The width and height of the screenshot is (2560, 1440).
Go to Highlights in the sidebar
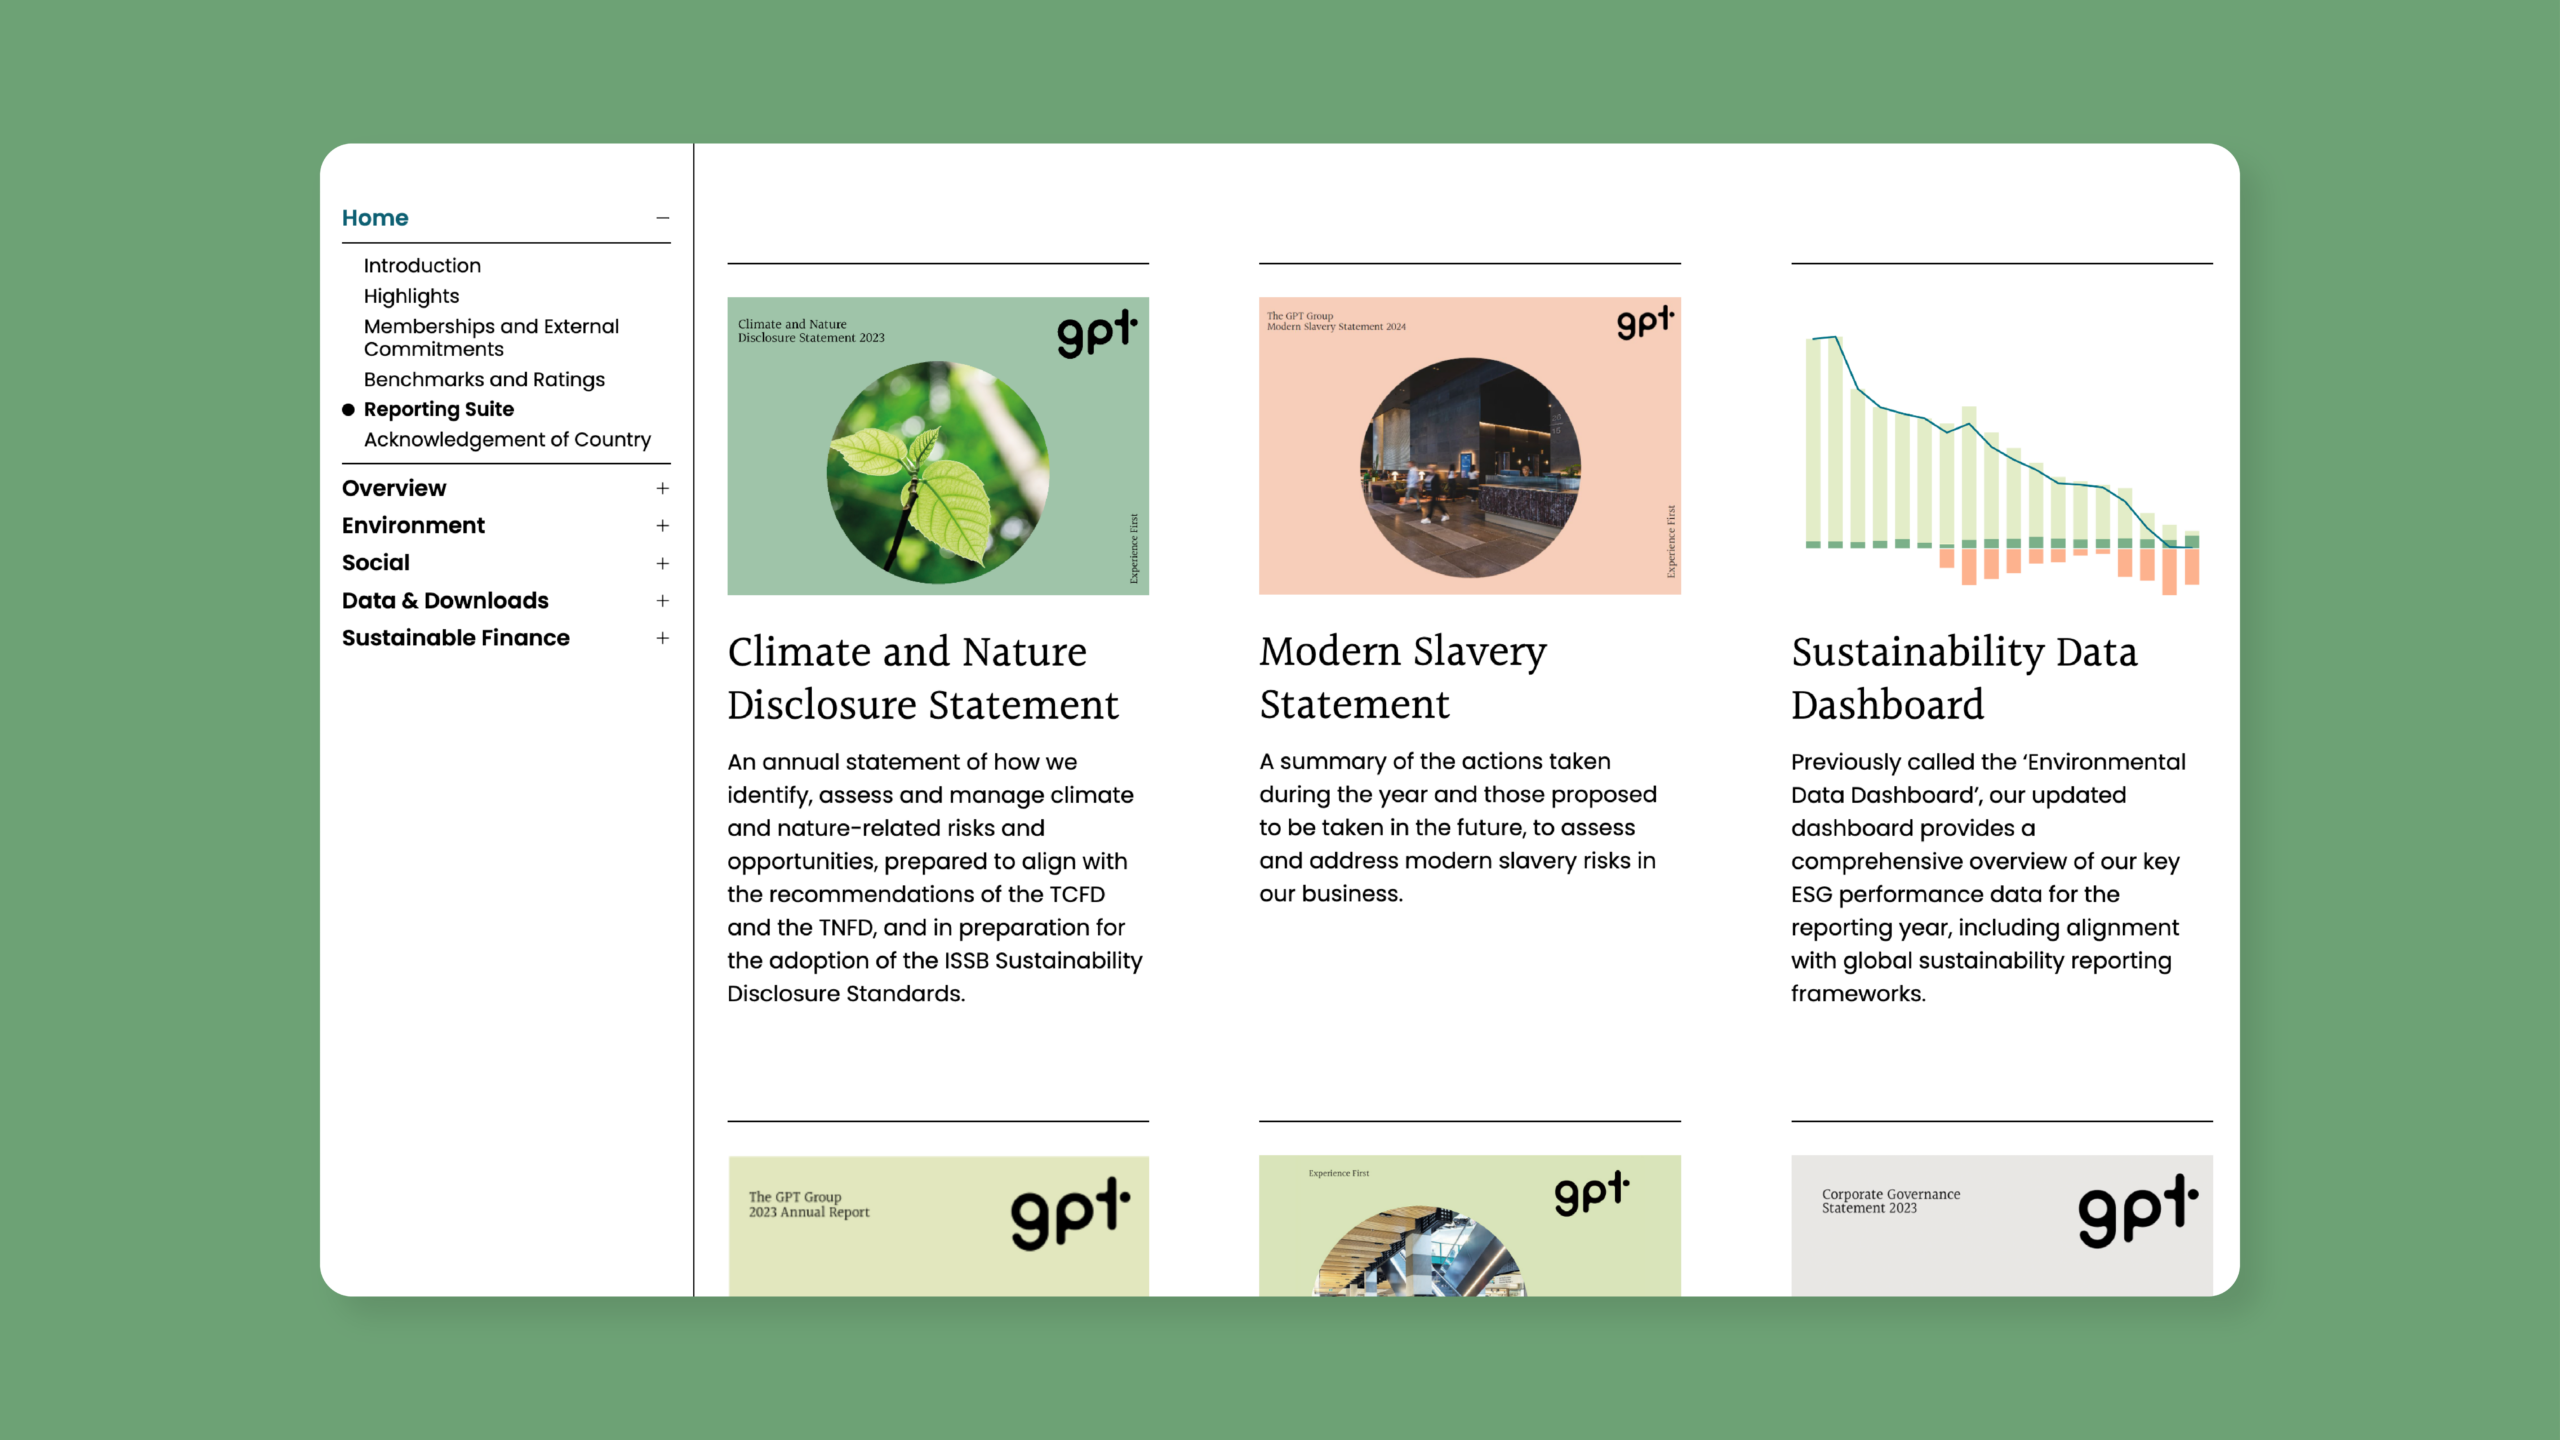[x=411, y=296]
